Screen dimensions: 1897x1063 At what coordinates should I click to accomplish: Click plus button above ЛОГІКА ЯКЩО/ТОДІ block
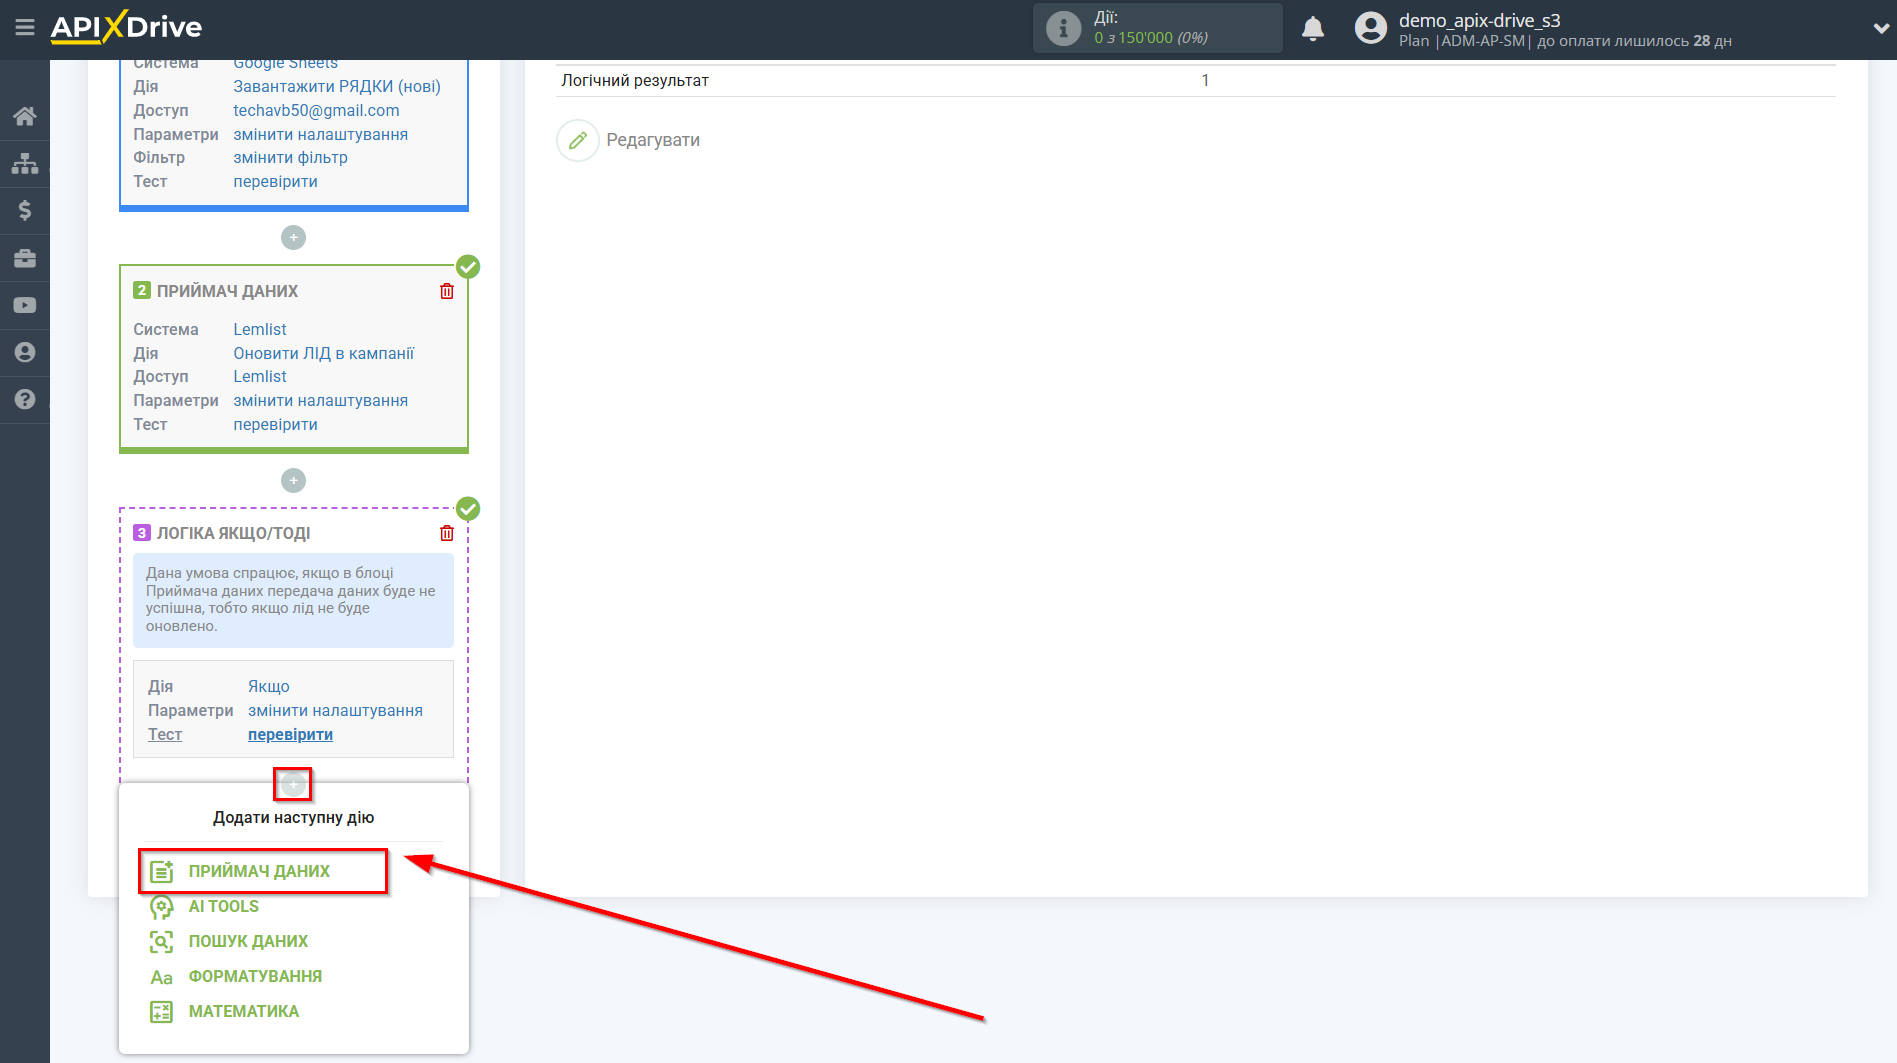point(293,480)
